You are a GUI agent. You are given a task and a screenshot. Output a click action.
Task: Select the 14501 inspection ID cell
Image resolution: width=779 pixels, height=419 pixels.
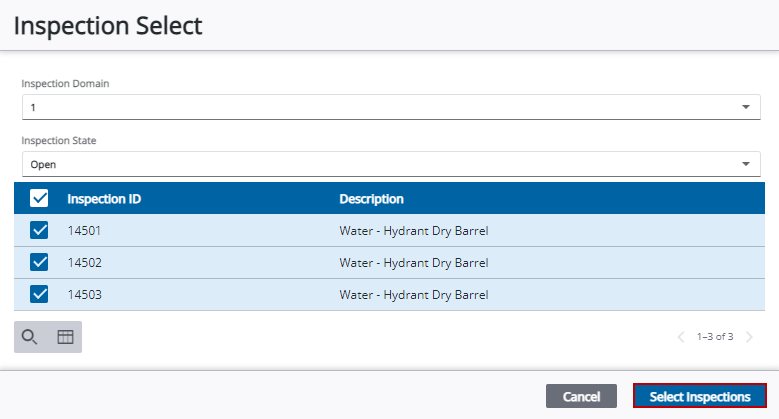click(85, 231)
